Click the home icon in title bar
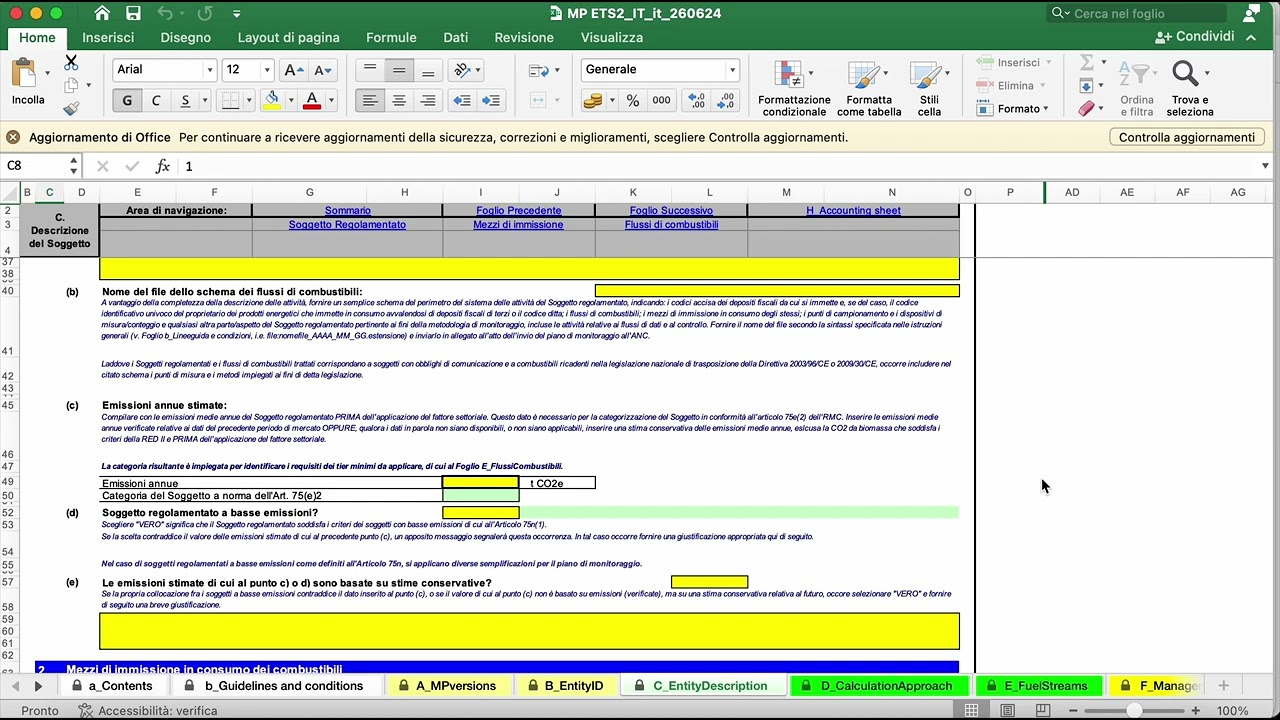The height and width of the screenshot is (720, 1280). [x=102, y=14]
